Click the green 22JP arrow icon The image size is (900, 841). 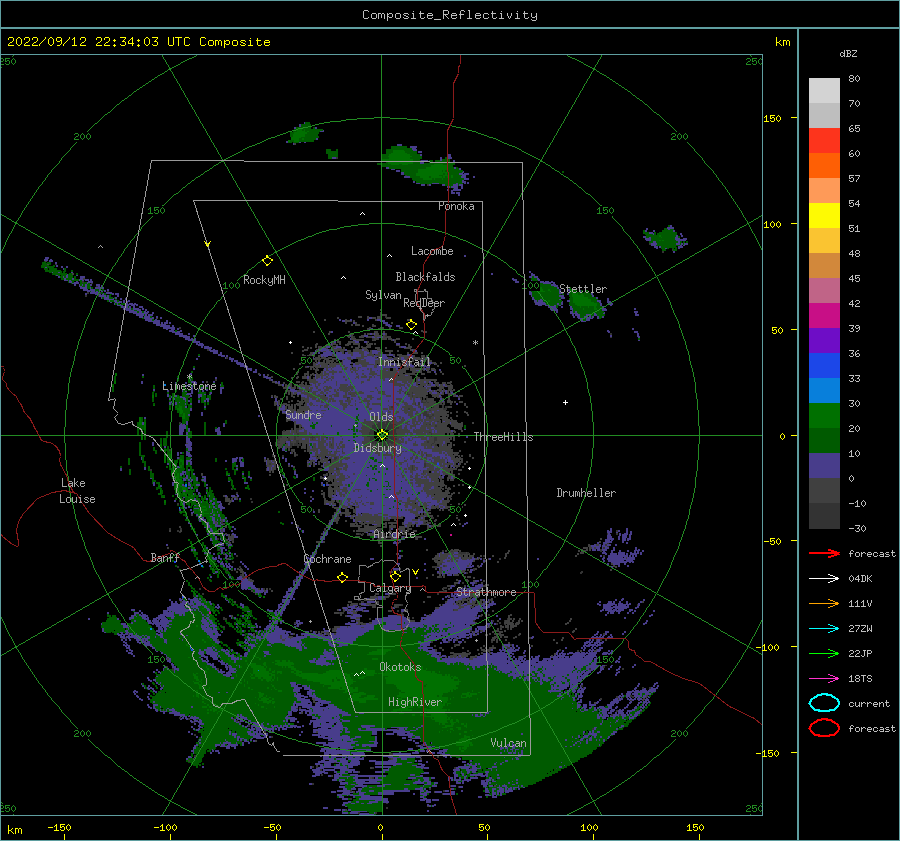point(824,653)
